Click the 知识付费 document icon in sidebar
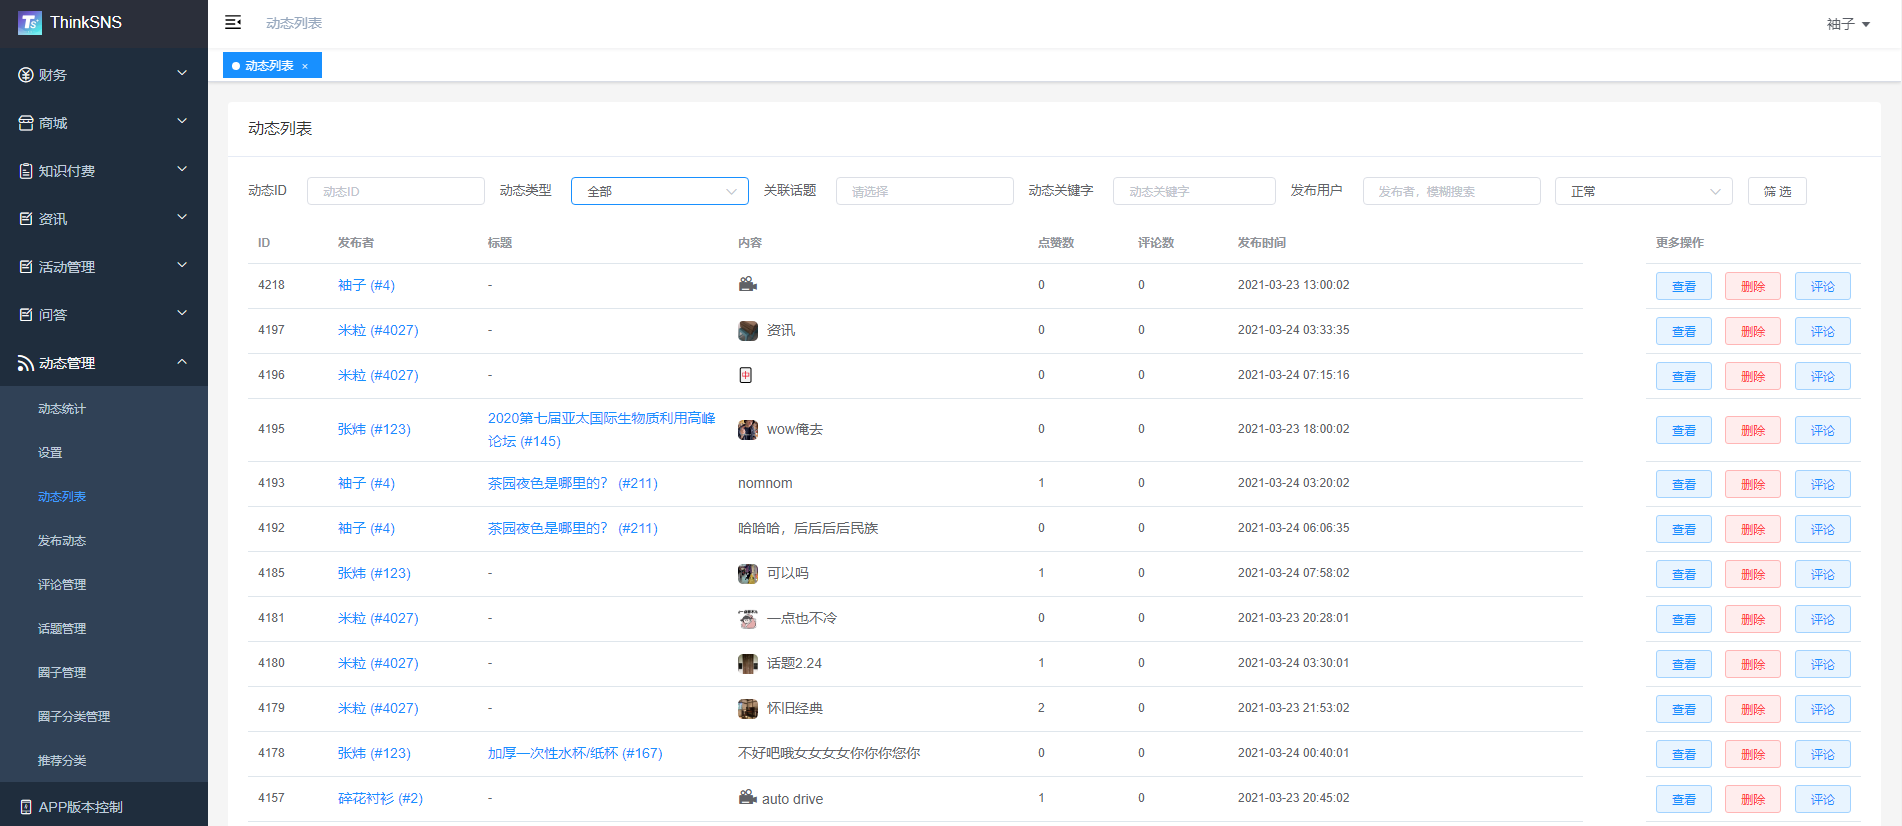Viewport: 1902px width, 826px height. tap(26, 171)
